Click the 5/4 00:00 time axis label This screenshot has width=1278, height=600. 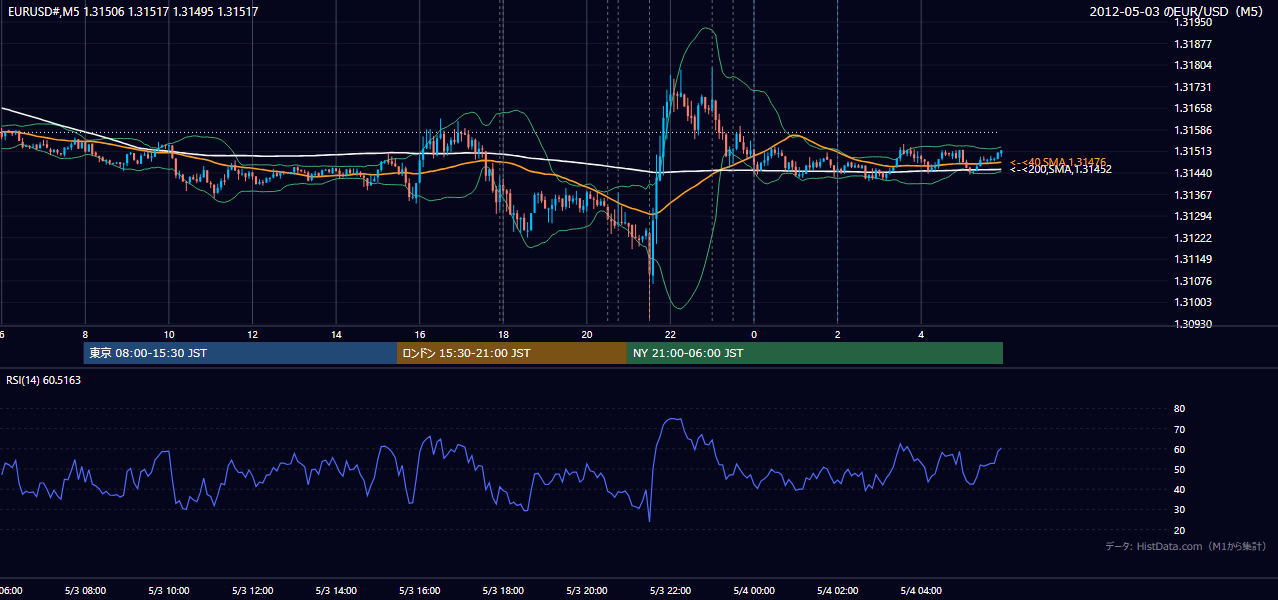[x=754, y=591]
